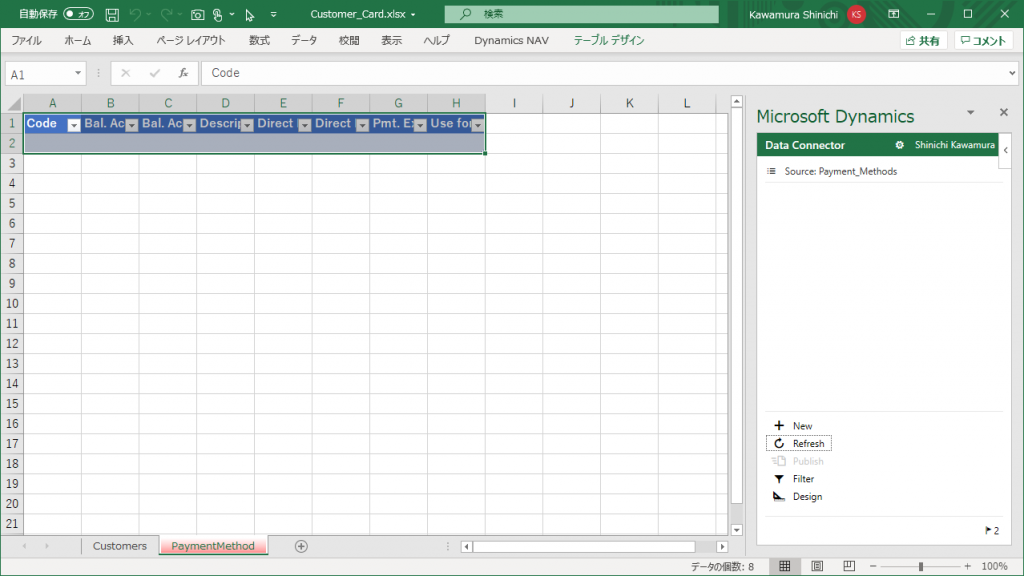Open the Use for column filter dropdown

477,125
